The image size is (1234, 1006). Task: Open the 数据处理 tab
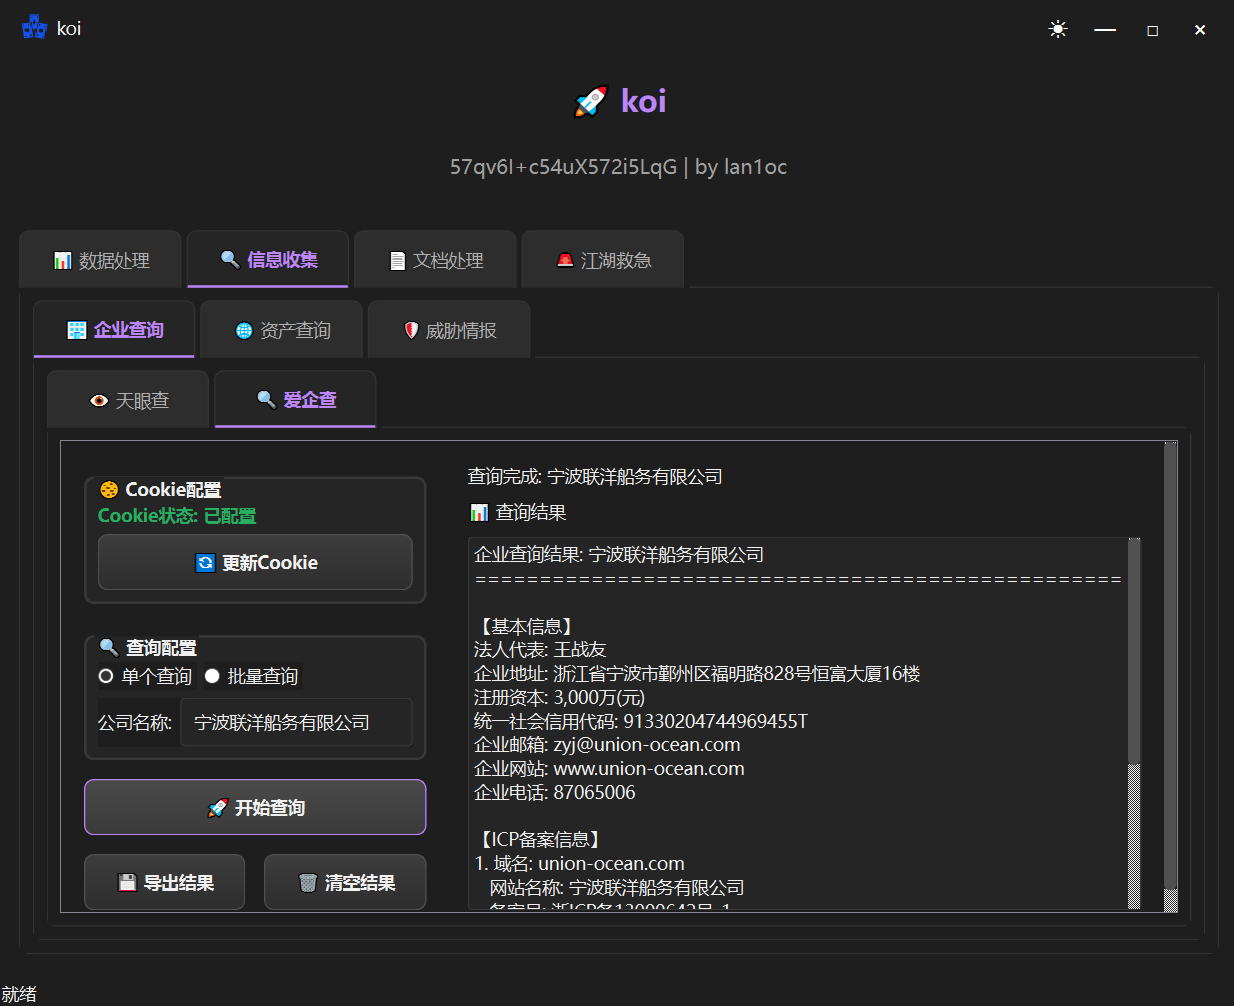click(101, 260)
